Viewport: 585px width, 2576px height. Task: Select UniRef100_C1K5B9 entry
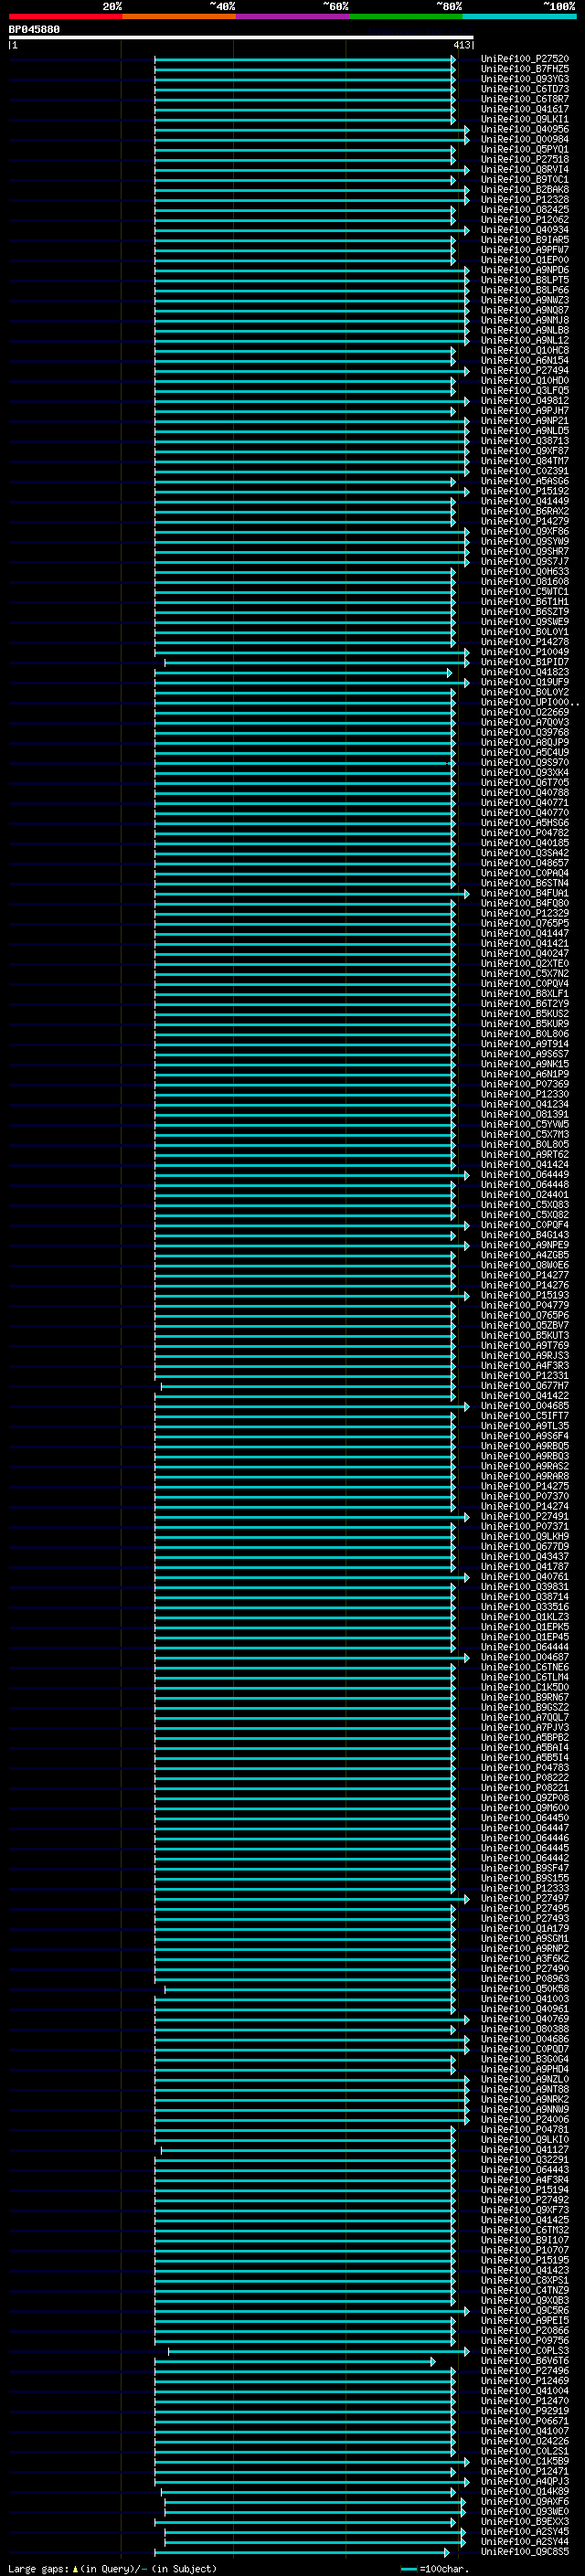pyautogui.click(x=525, y=2462)
